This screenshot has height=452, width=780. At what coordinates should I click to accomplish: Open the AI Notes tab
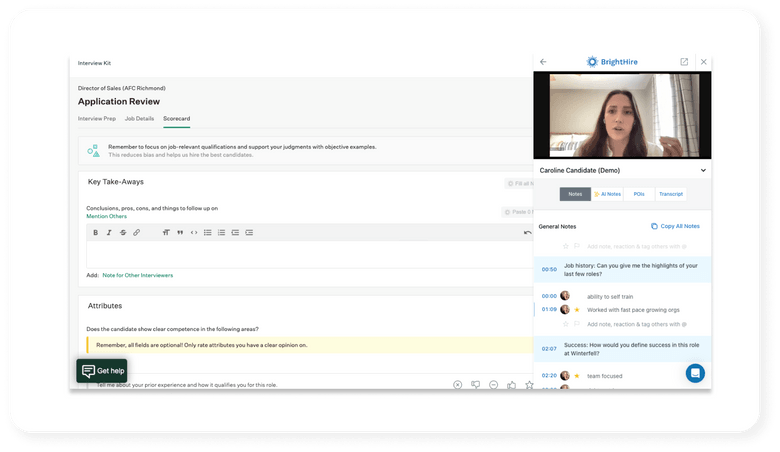coord(607,194)
